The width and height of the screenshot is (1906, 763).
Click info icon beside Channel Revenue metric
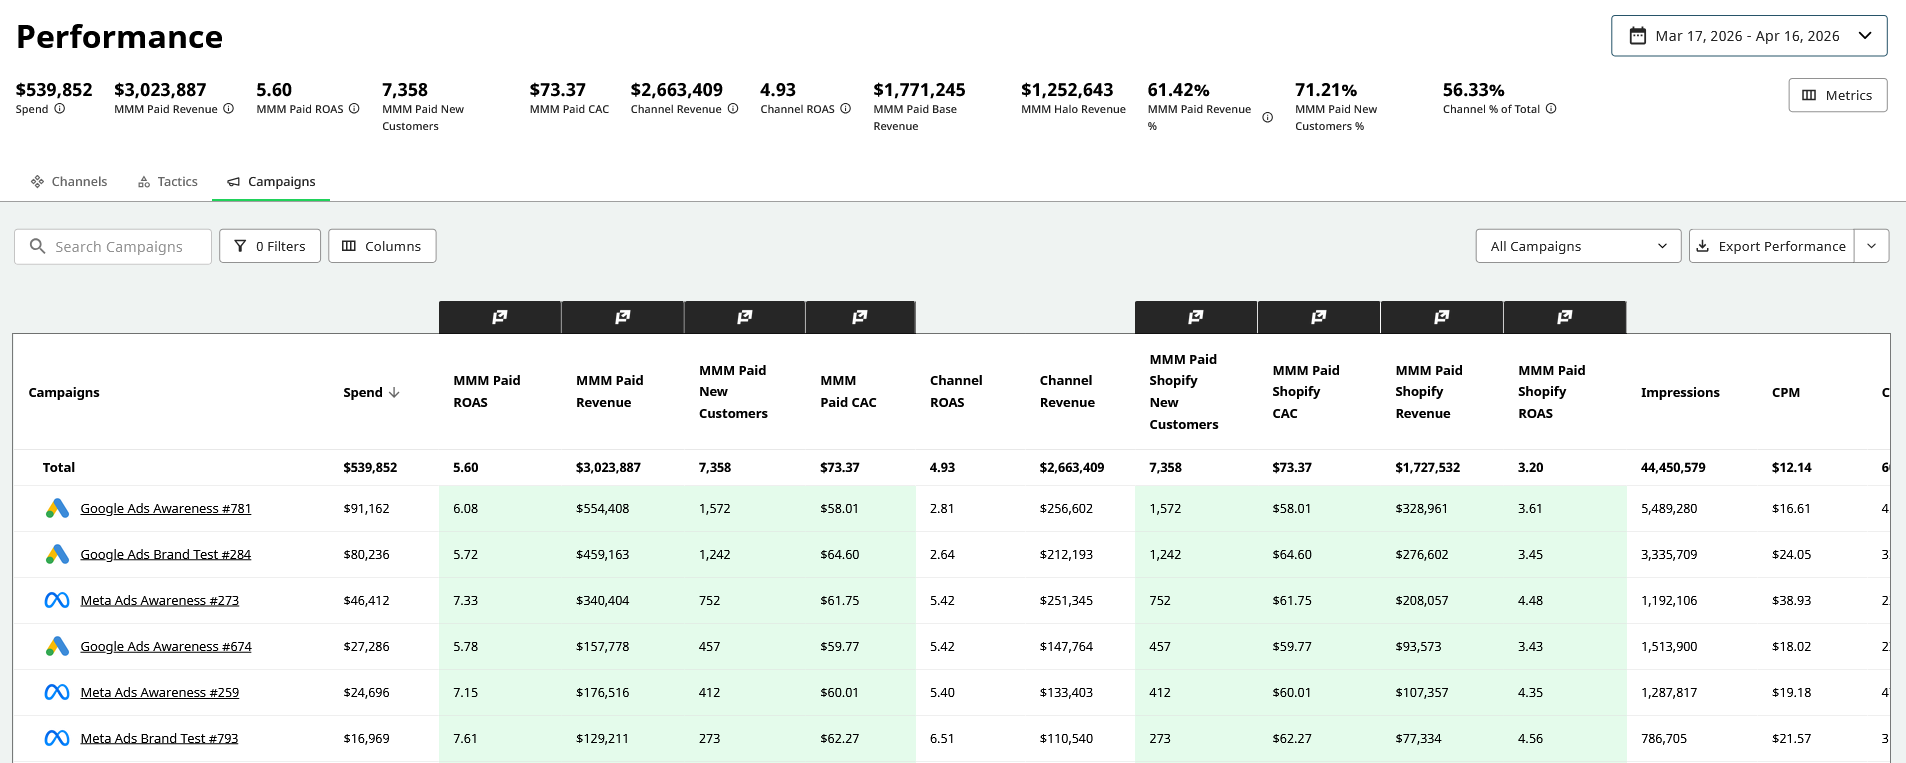[733, 109]
